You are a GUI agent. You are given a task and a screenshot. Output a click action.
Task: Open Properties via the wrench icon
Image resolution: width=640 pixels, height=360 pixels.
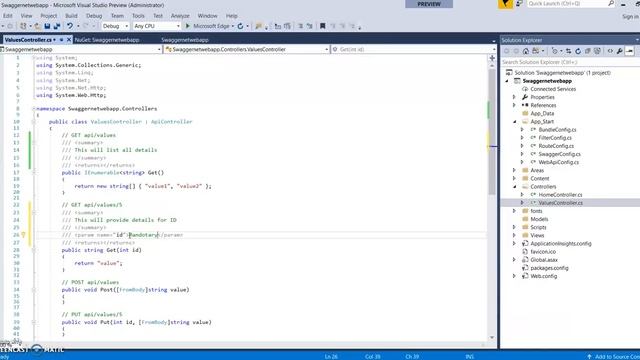pos(620,51)
